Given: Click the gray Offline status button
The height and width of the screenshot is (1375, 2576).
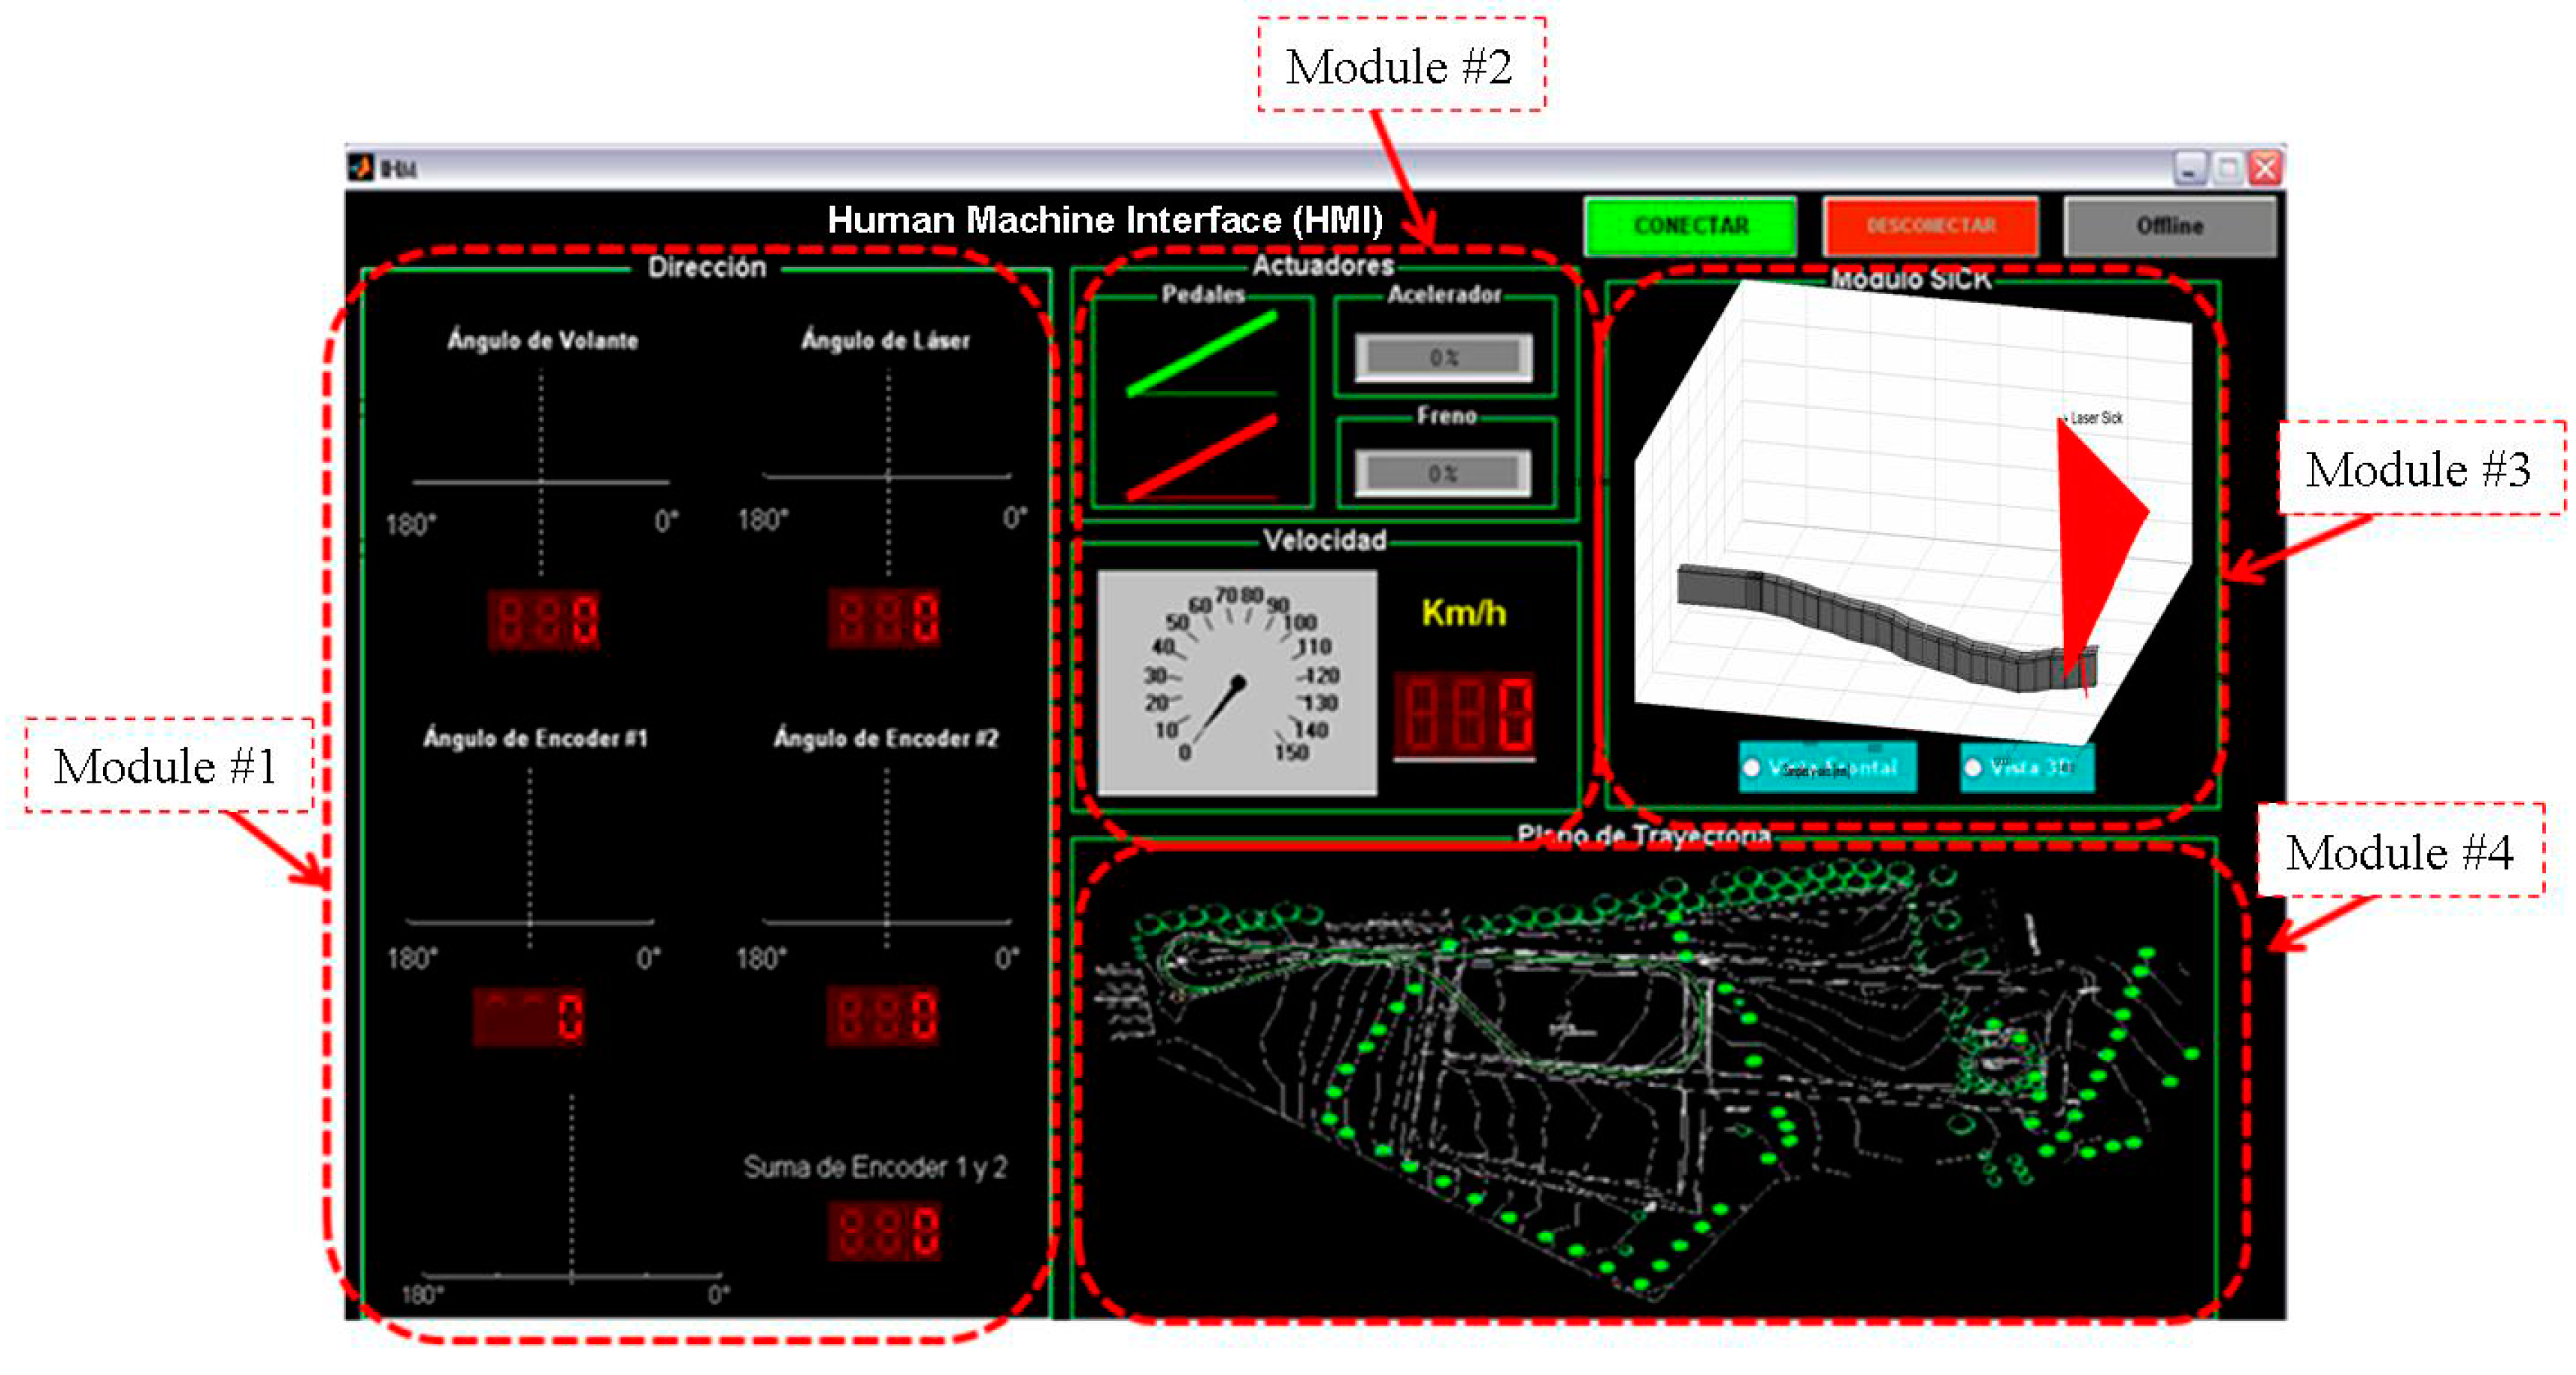Looking at the screenshot, I should click(2169, 226).
